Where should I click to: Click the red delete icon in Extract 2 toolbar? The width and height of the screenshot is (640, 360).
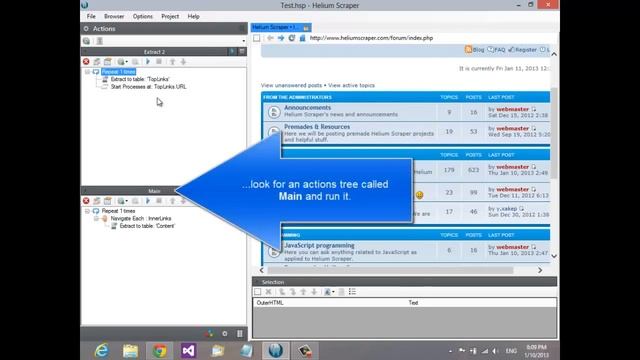tap(86, 62)
